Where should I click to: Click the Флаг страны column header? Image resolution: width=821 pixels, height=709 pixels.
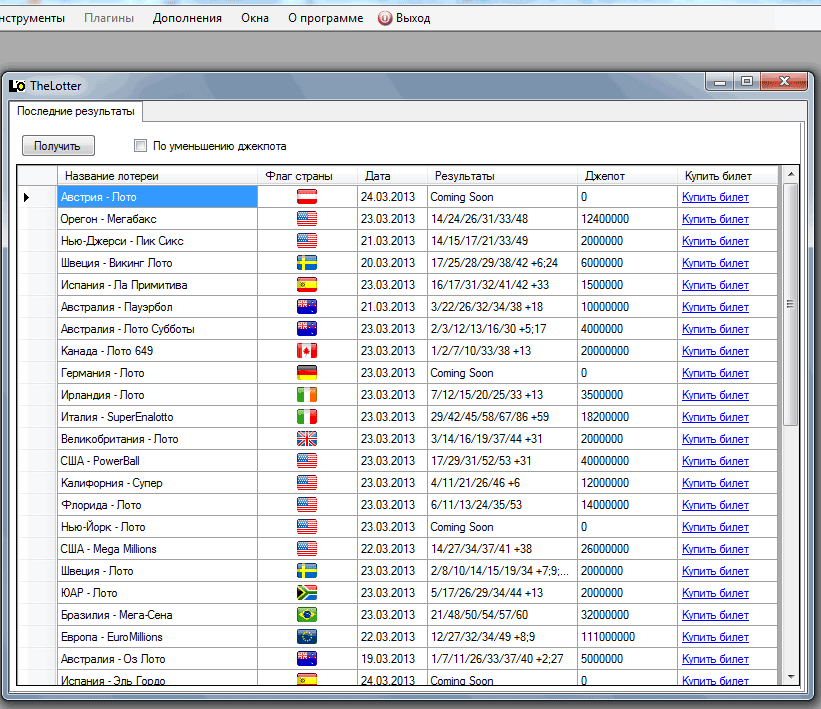[307, 176]
